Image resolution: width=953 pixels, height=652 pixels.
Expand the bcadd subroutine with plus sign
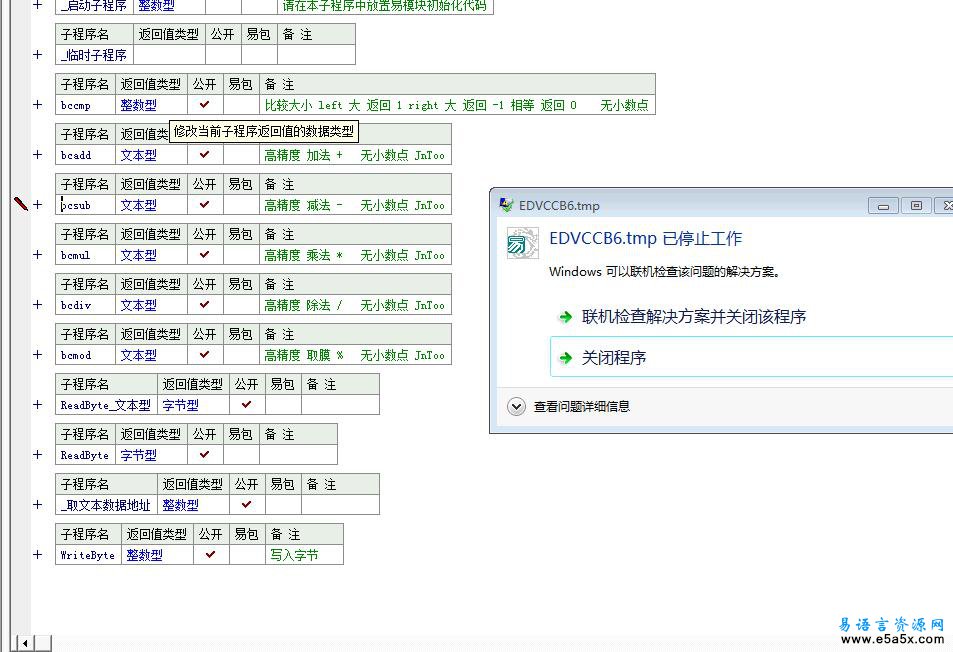(x=38, y=154)
